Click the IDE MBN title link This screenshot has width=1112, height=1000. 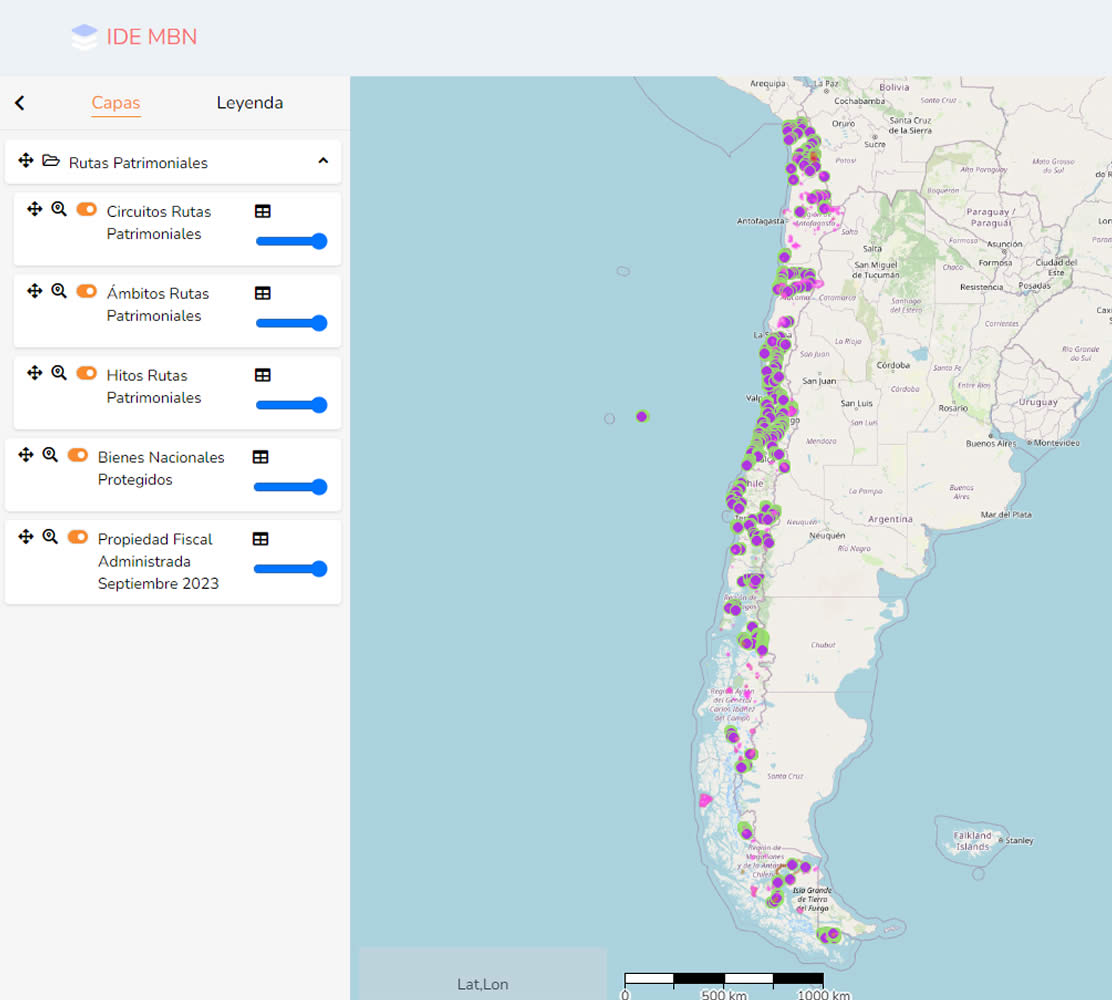(152, 37)
